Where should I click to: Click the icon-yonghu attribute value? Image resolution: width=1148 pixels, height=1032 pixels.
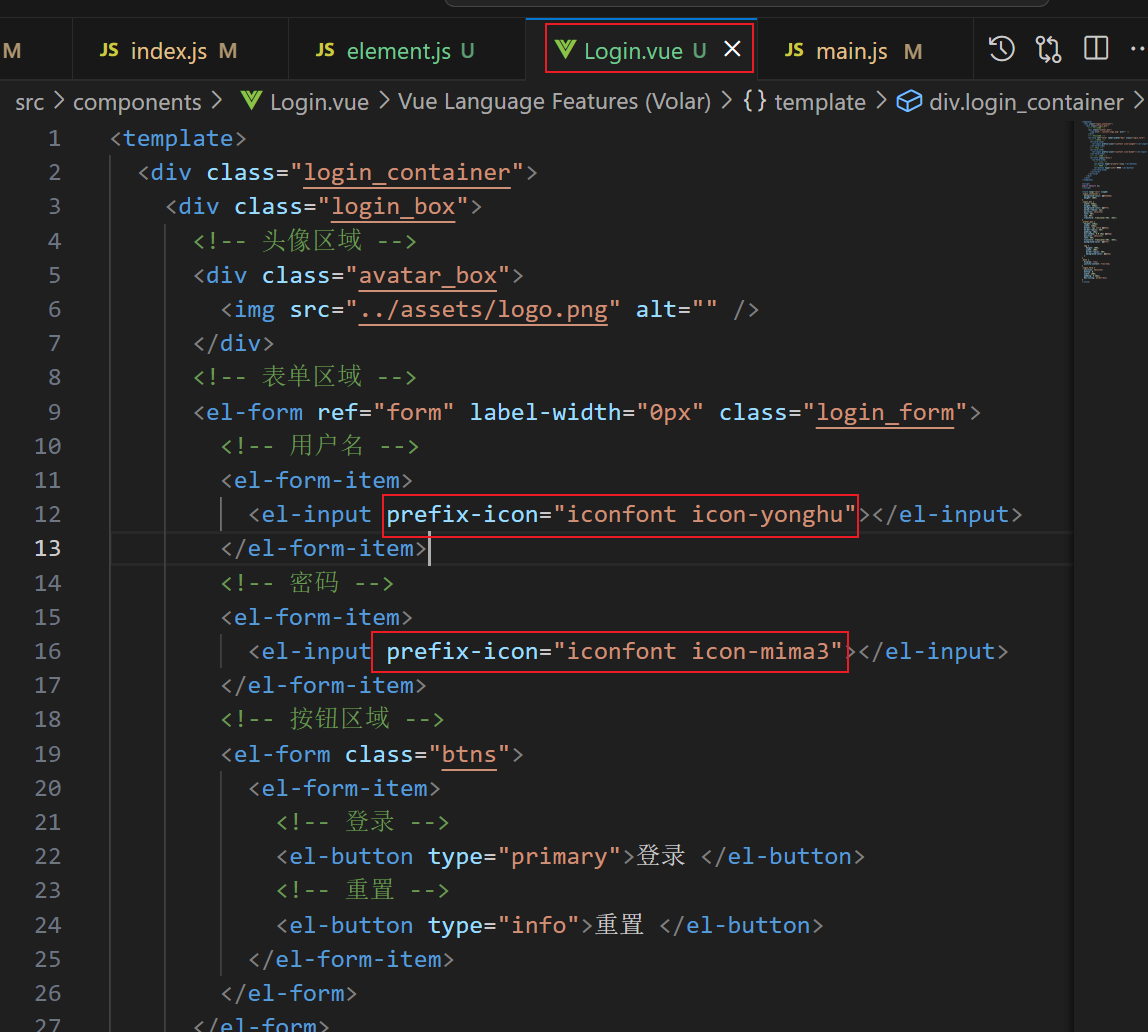click(767, 515)
